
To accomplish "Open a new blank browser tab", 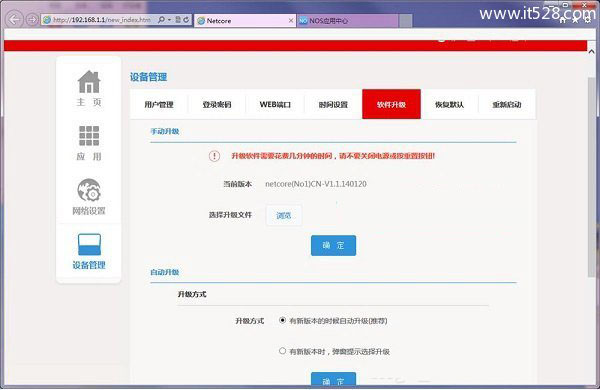I will coord(406,21).
